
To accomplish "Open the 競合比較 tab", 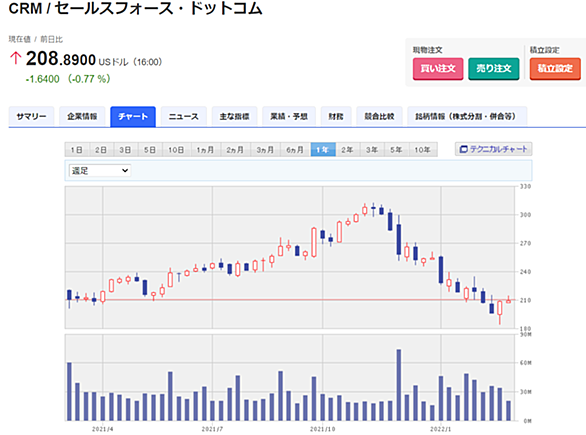I will point(379,117).
